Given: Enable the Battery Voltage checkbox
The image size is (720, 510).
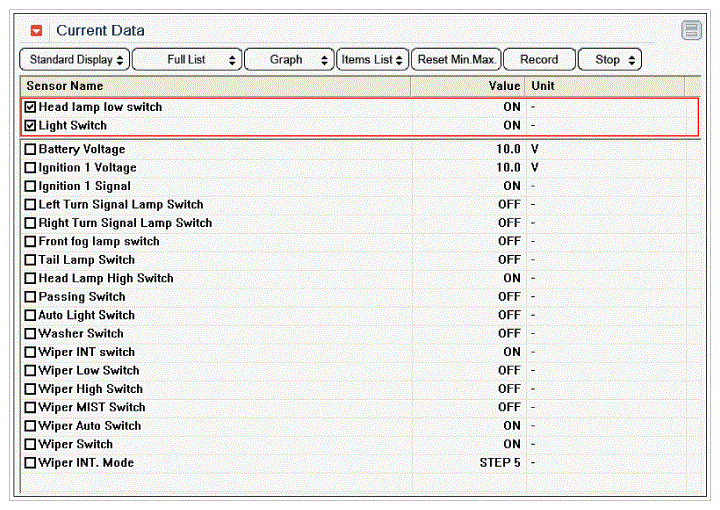Looking at the screenshot, I should (x=30, y=150).
